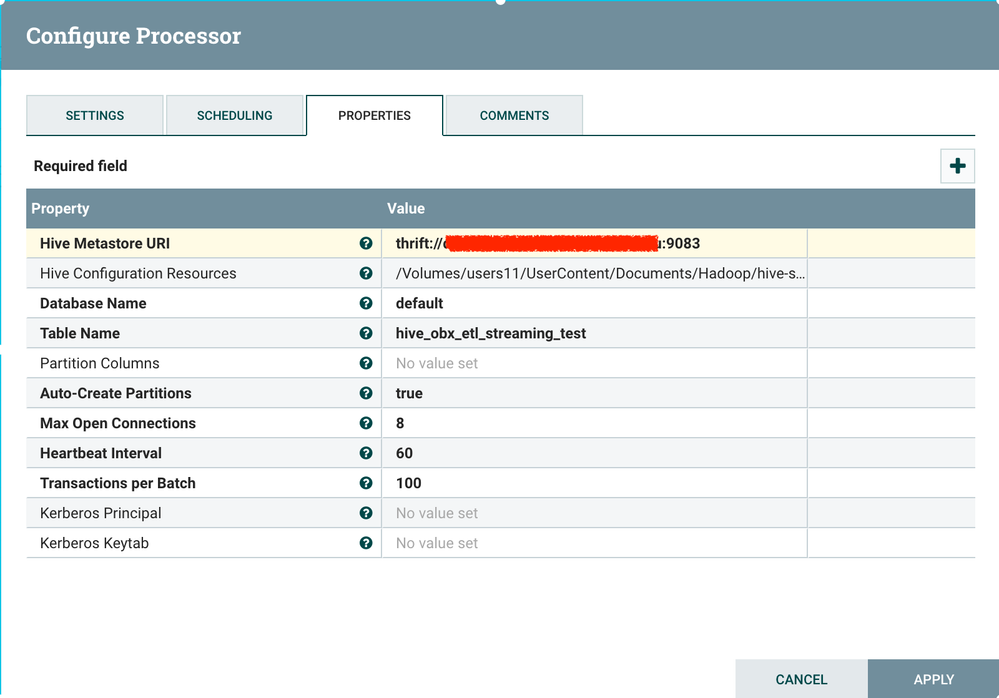The width and height of the screenshot is (999, 698).
Task: Open help icon for Kerberos Keytab
Action: point(366,543)
